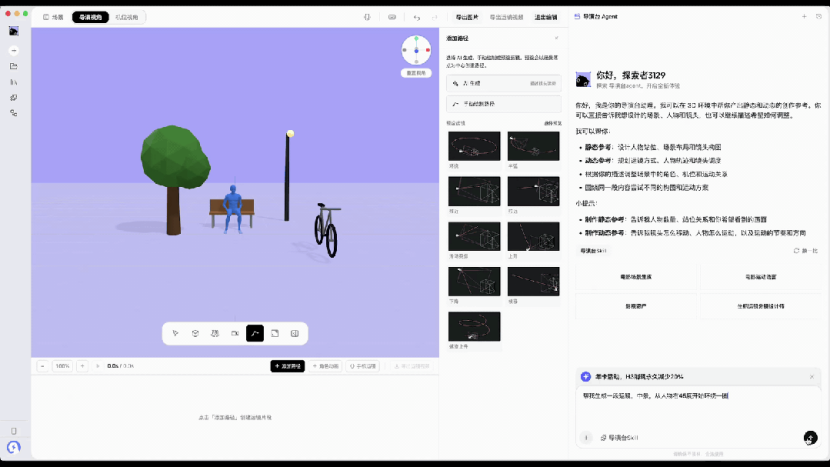Image resolution: width=831 pixels, height=468 pixels.
Task: Switch to the 场景 tab
Action: tap(53, 17)
